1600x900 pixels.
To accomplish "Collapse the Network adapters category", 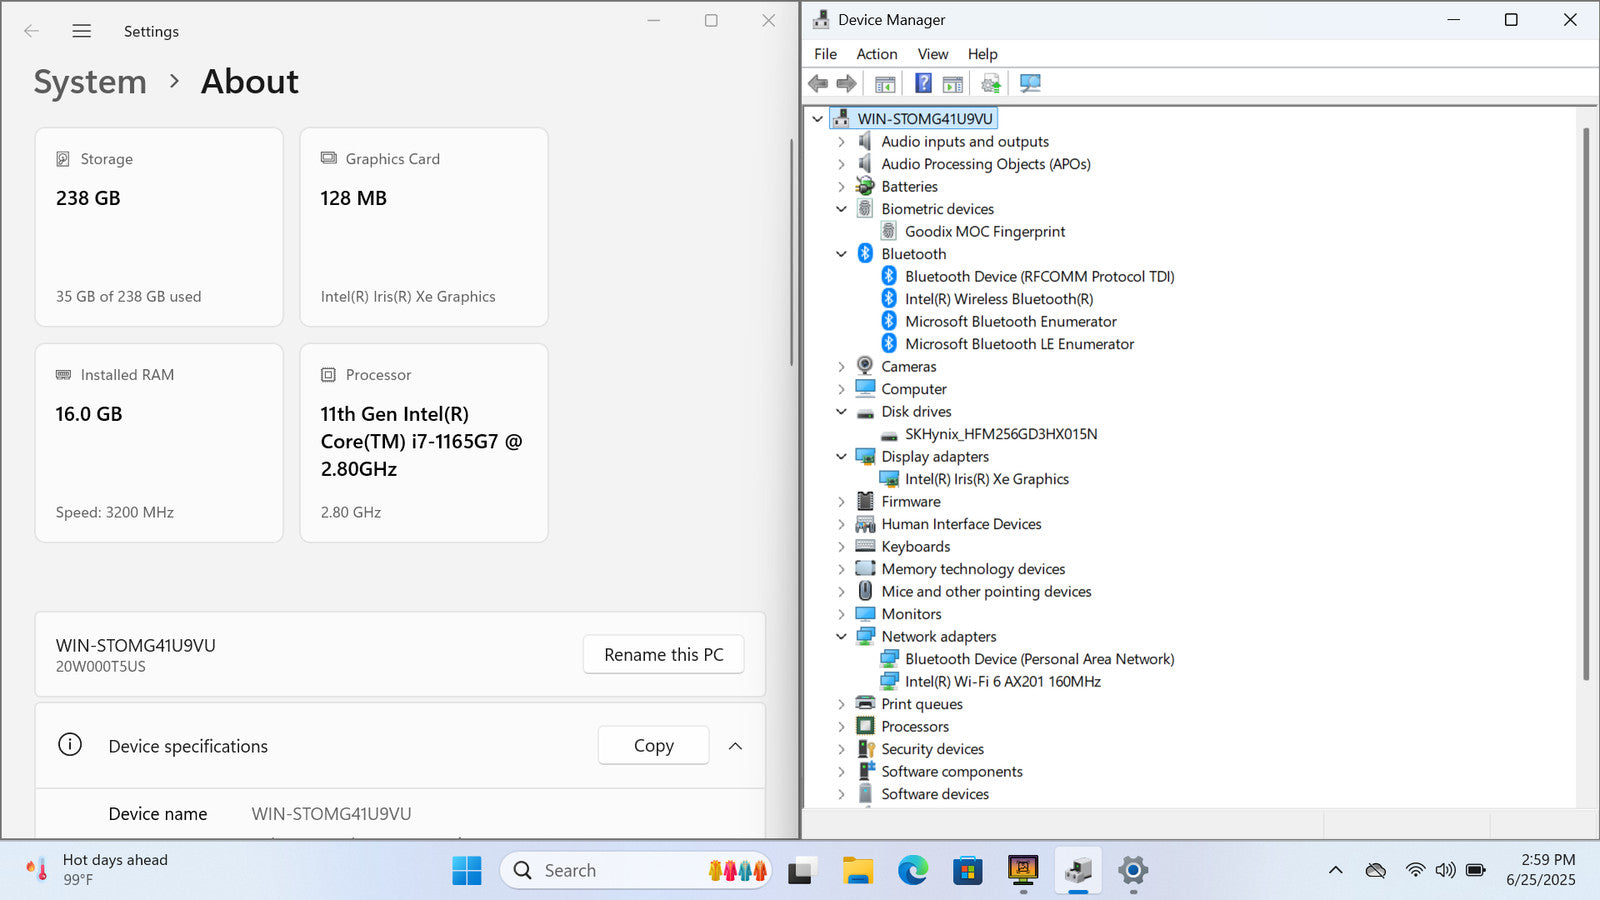I will click(x=841, y=637).
